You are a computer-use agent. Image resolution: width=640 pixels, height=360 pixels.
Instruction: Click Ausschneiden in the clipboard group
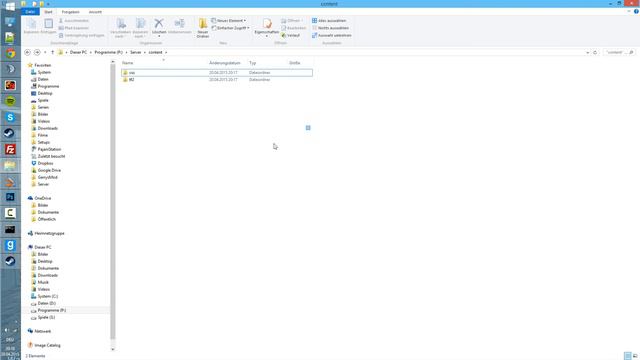point(74,20)
